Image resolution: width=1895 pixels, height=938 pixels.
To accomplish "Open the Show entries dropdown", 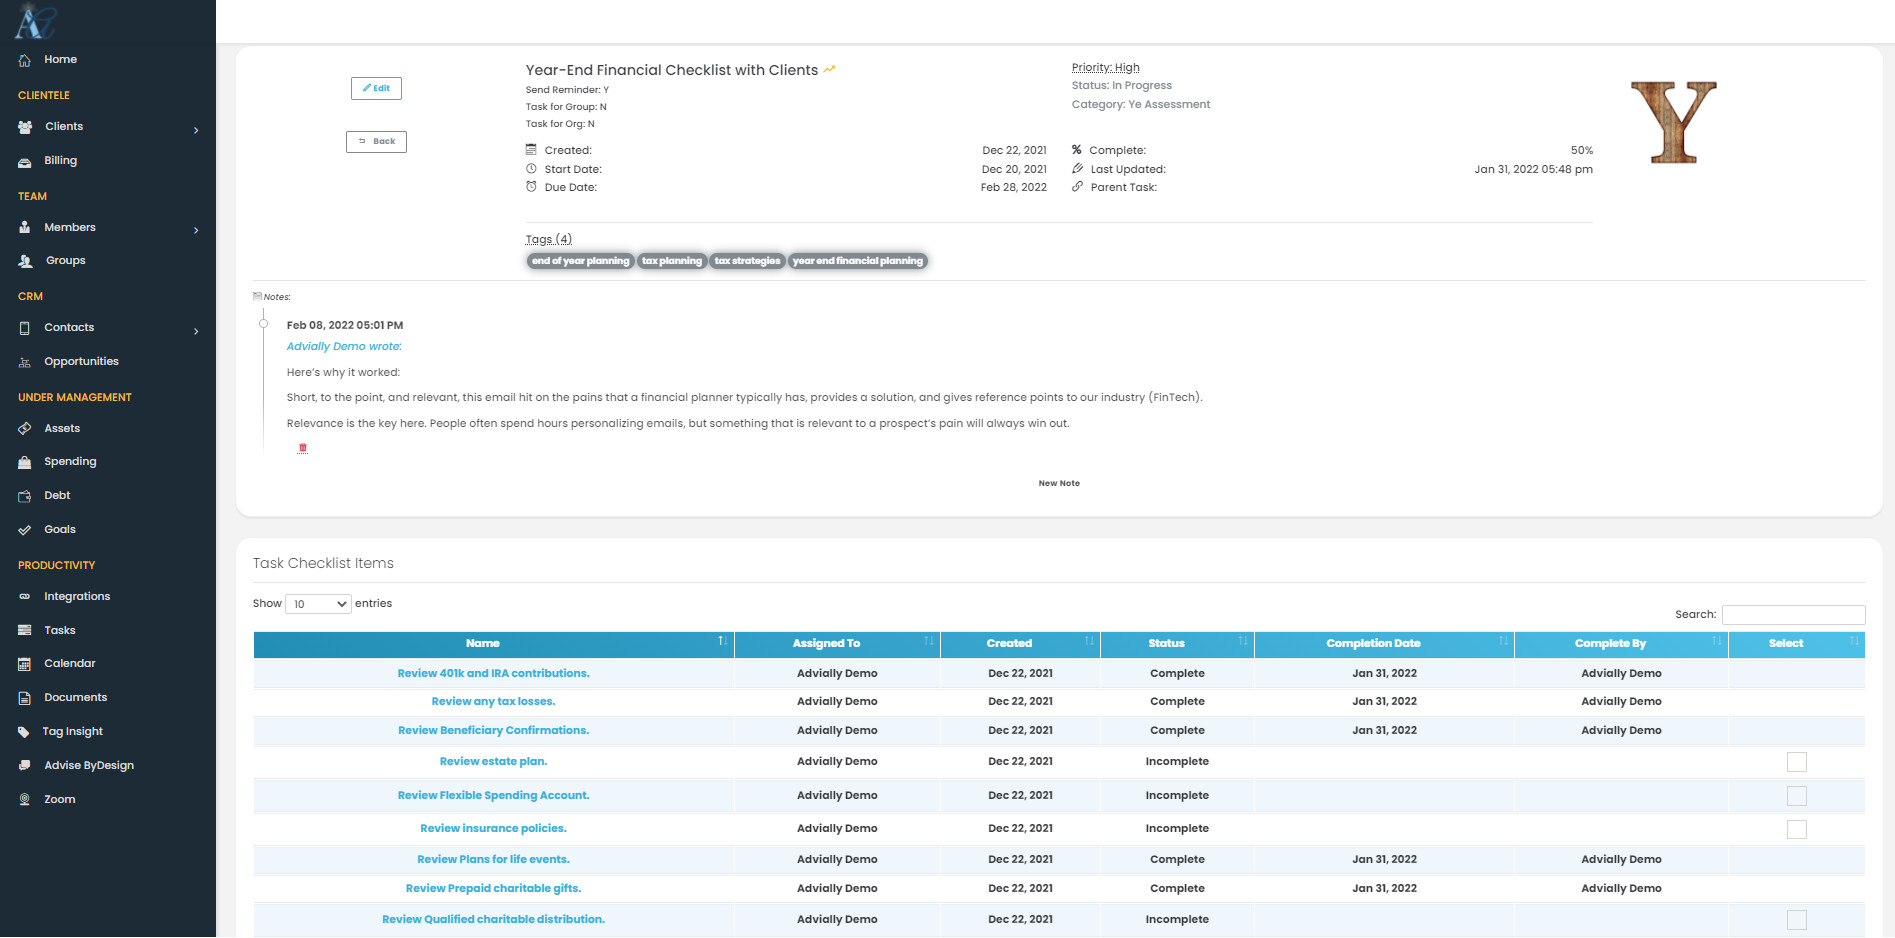I will tap(318, 604).
